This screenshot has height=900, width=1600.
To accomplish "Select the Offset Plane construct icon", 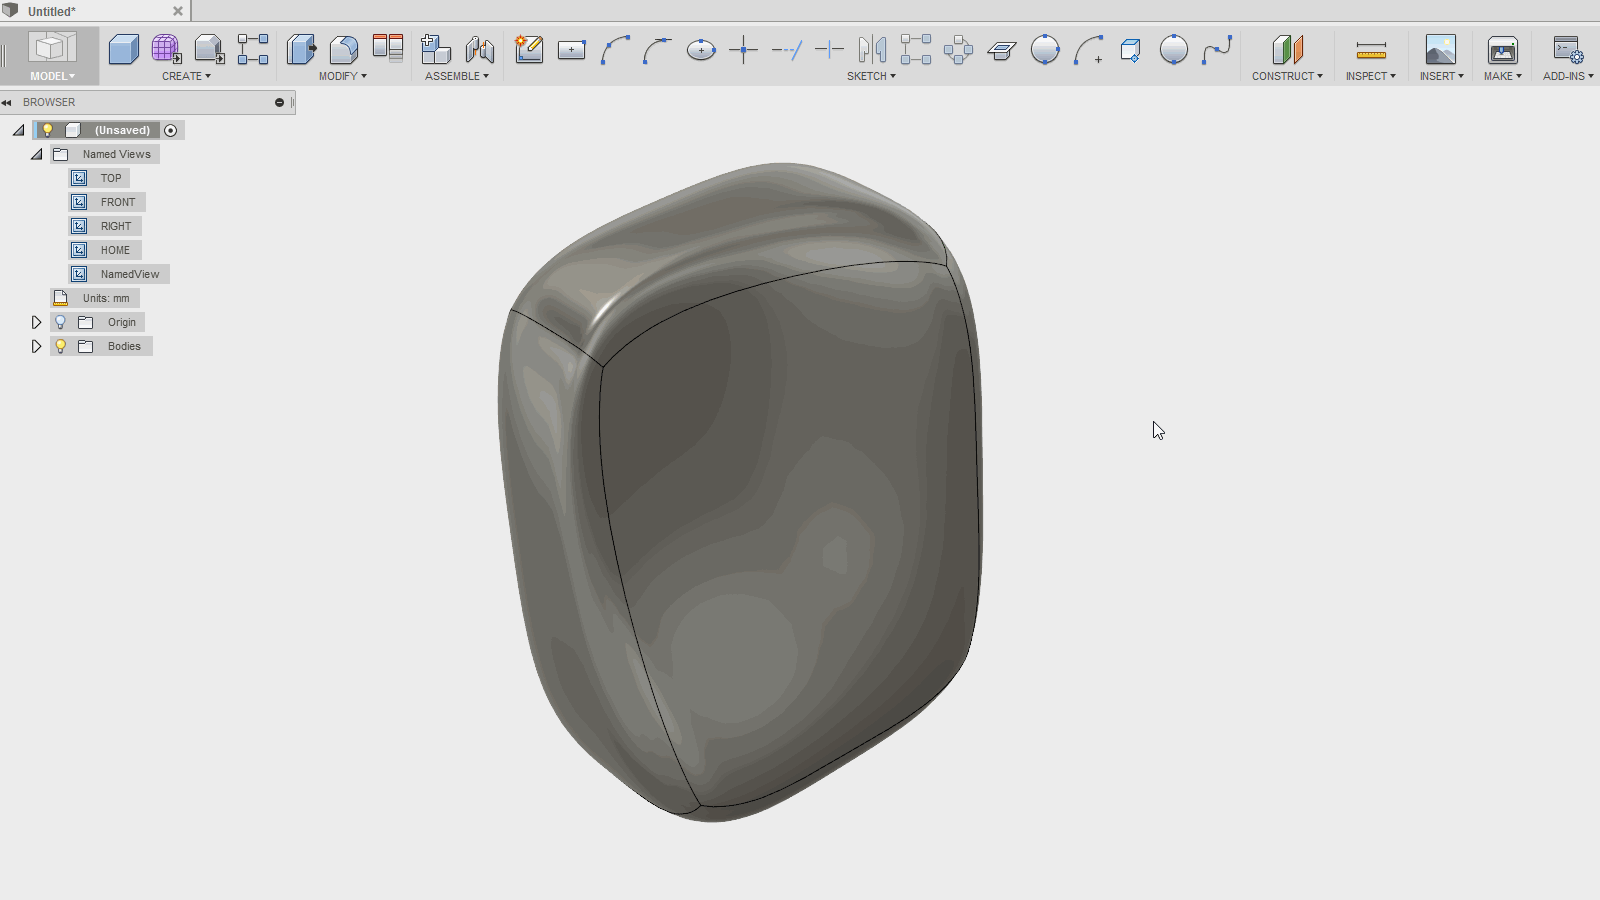I will 1287,49.
